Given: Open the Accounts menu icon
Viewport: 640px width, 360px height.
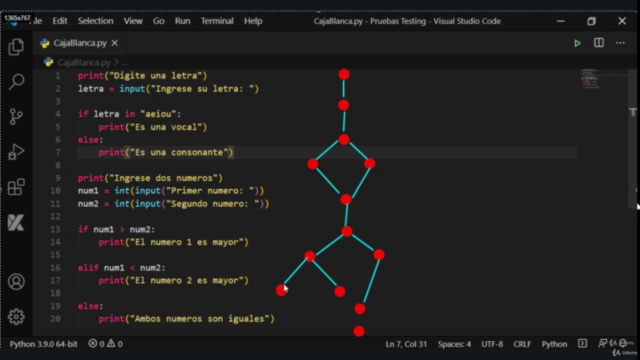Looking at the screenshot, I should click(x=16, y=282).
